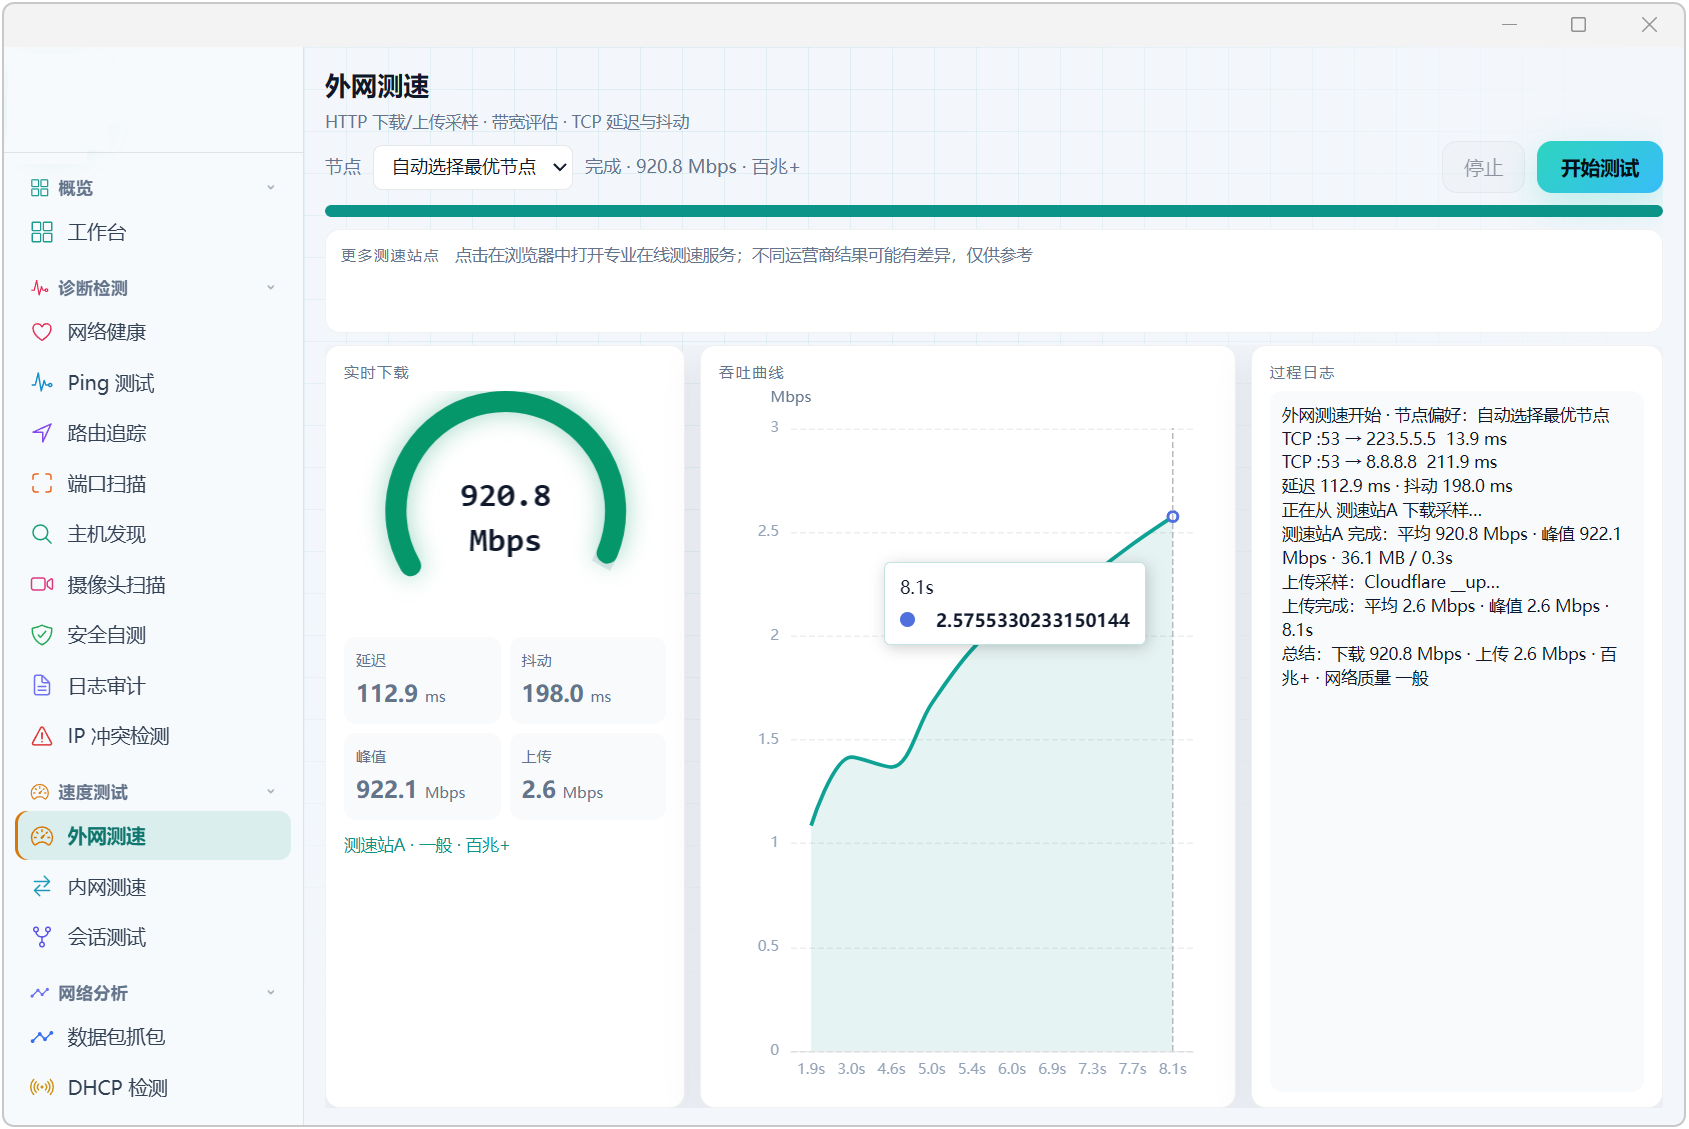This screenshot has width=1689, height=1129.
Task: Open the 更多测速站点 link
Action: pyautogui.click(x=389, y=256)
